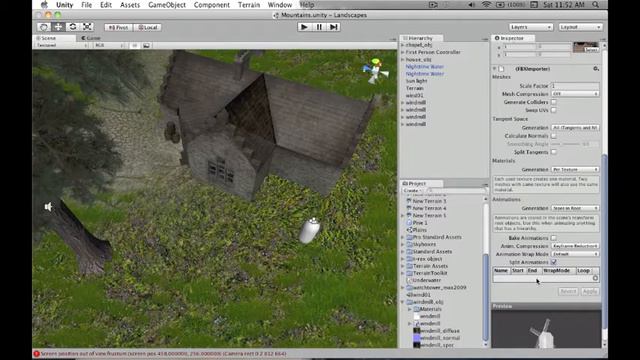640x360 pixels.
Task: Click the add-row circle icon in animation table
Action: (x=595, y=278)
